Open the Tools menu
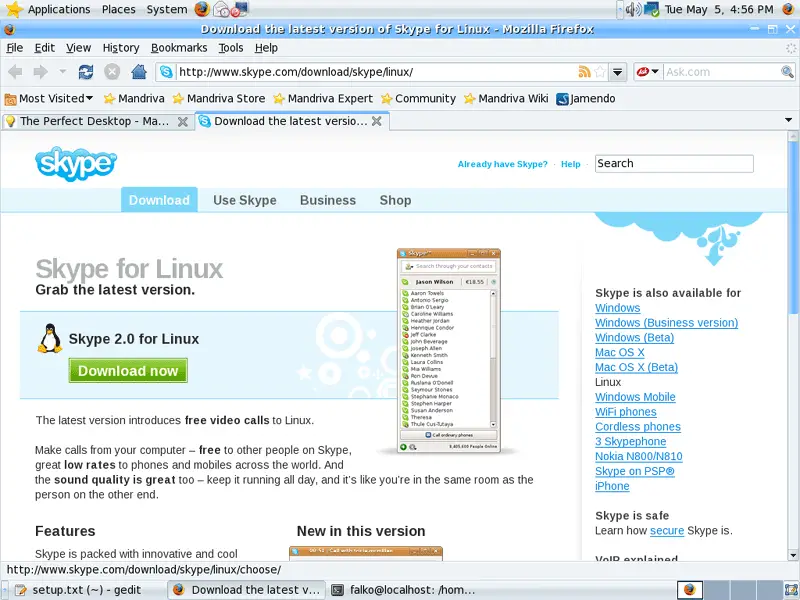 [x=231, y=48]
